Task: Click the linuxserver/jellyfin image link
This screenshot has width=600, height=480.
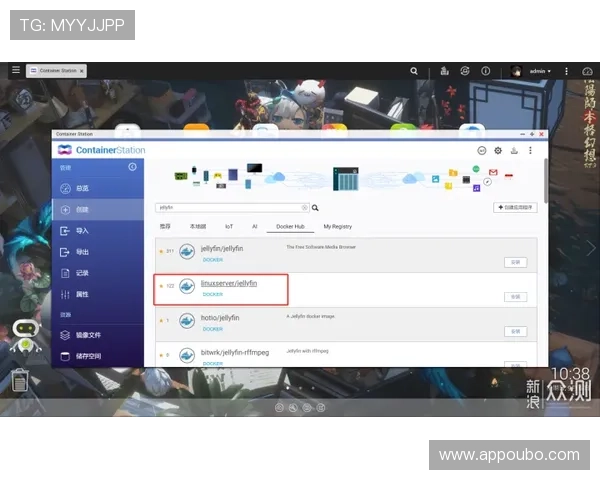Action: pos(229,284)
